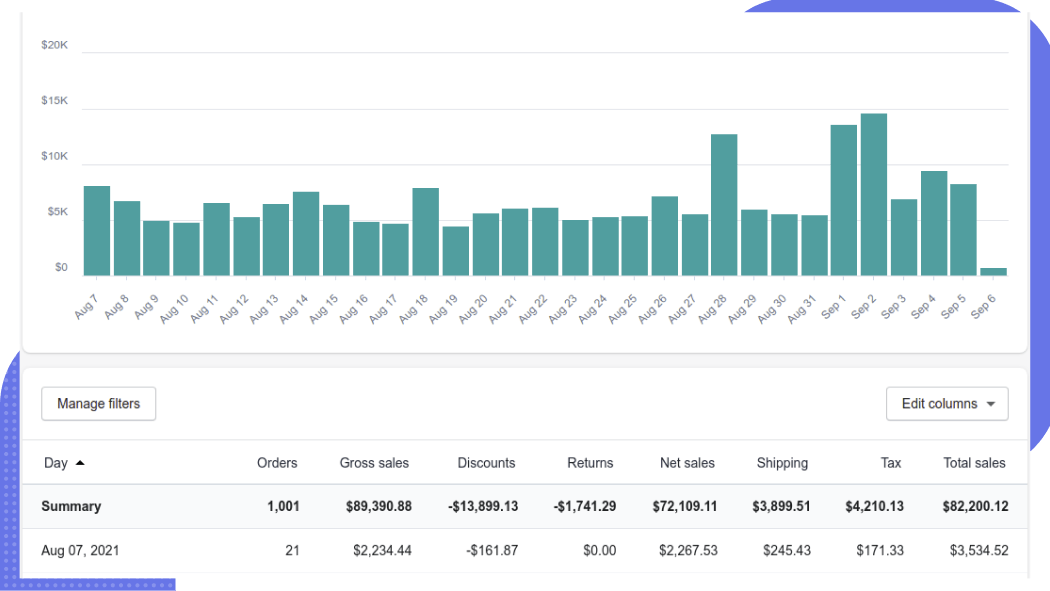Viewport: 1050px width, 591px height.
Task: Click the Aug 10 axis label
Action: [175, 309]
